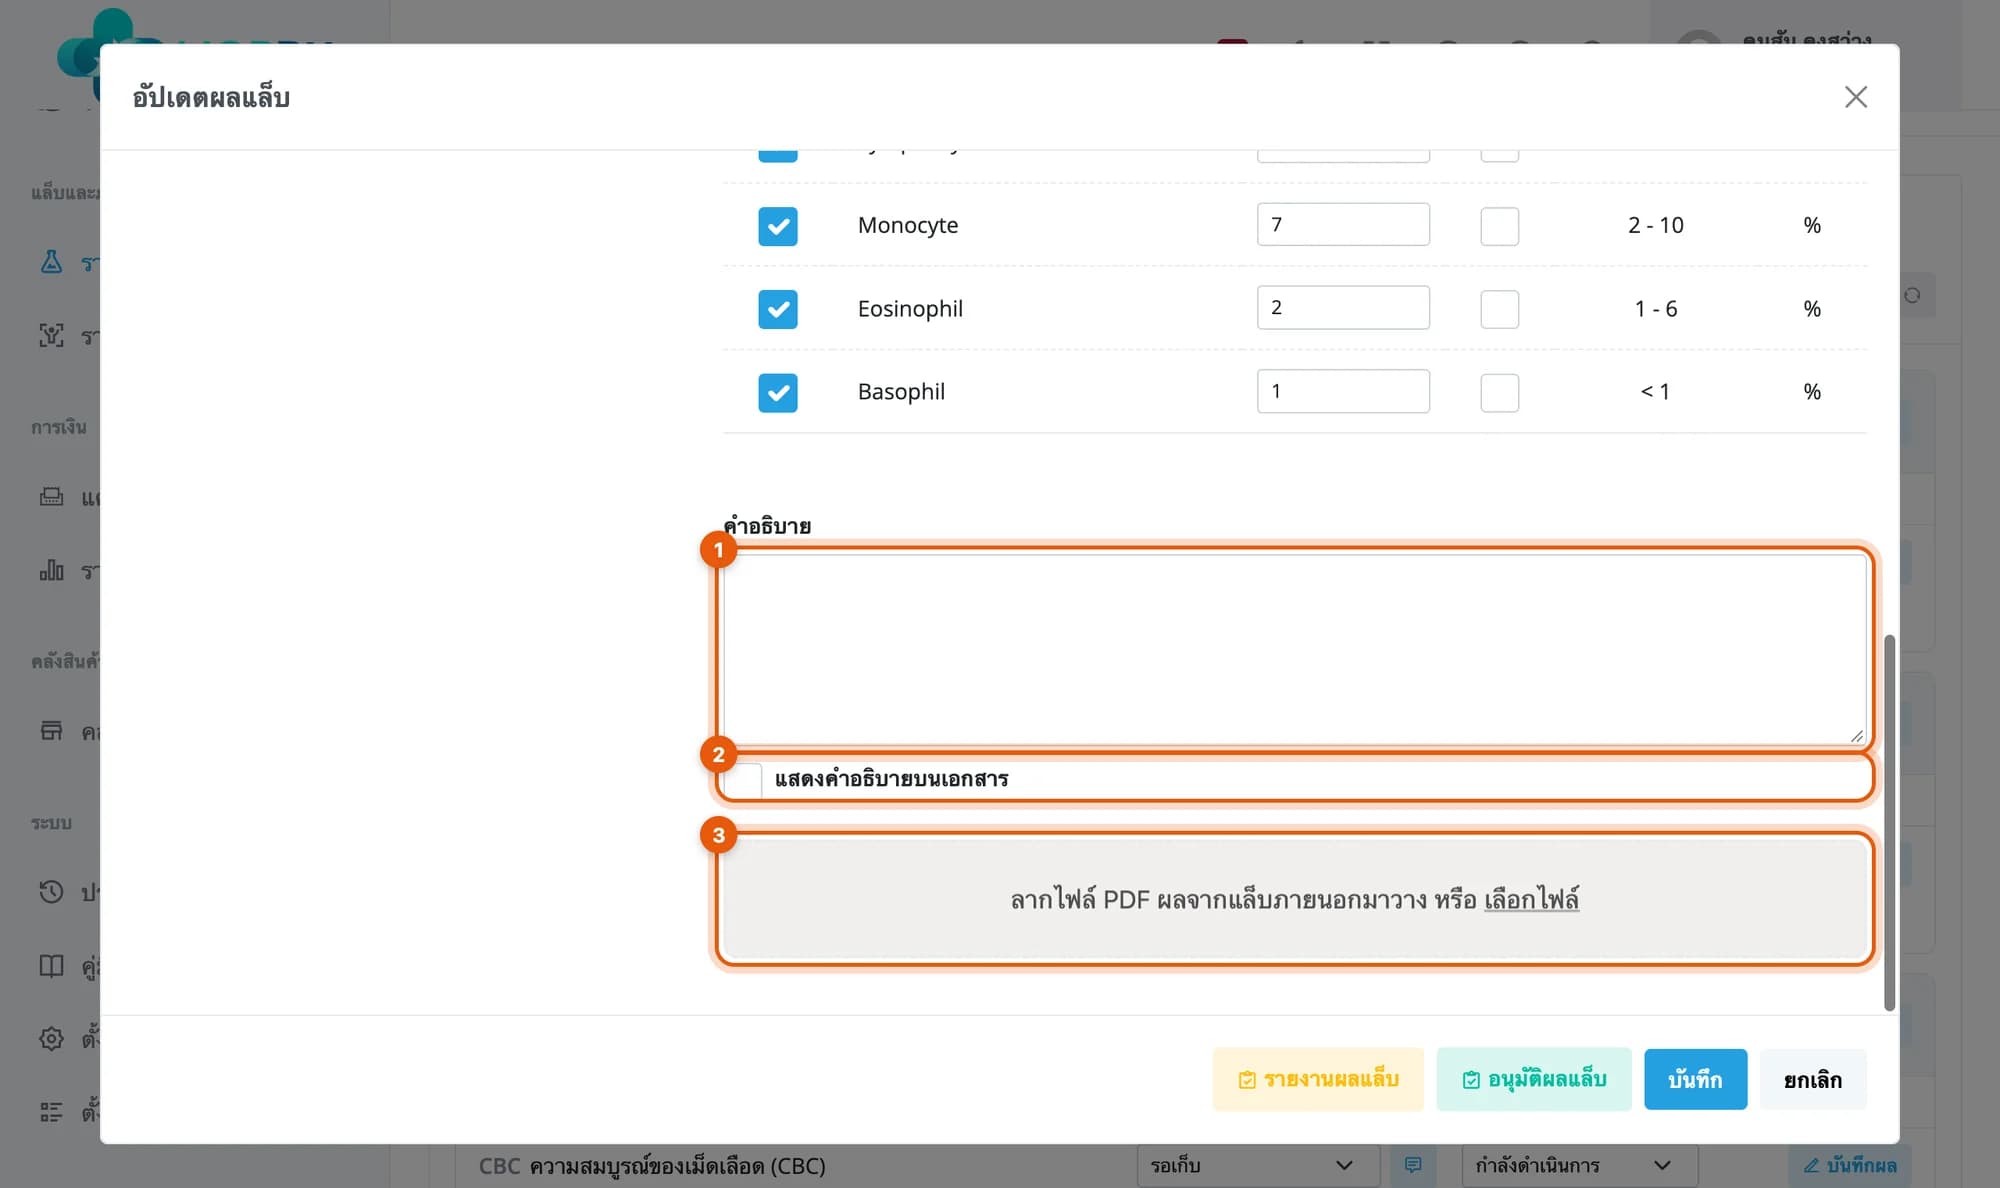Click inside the คำอธิบาย text area
The width and height of the screenshot is (2000, 1188).
click(1295, 648)
